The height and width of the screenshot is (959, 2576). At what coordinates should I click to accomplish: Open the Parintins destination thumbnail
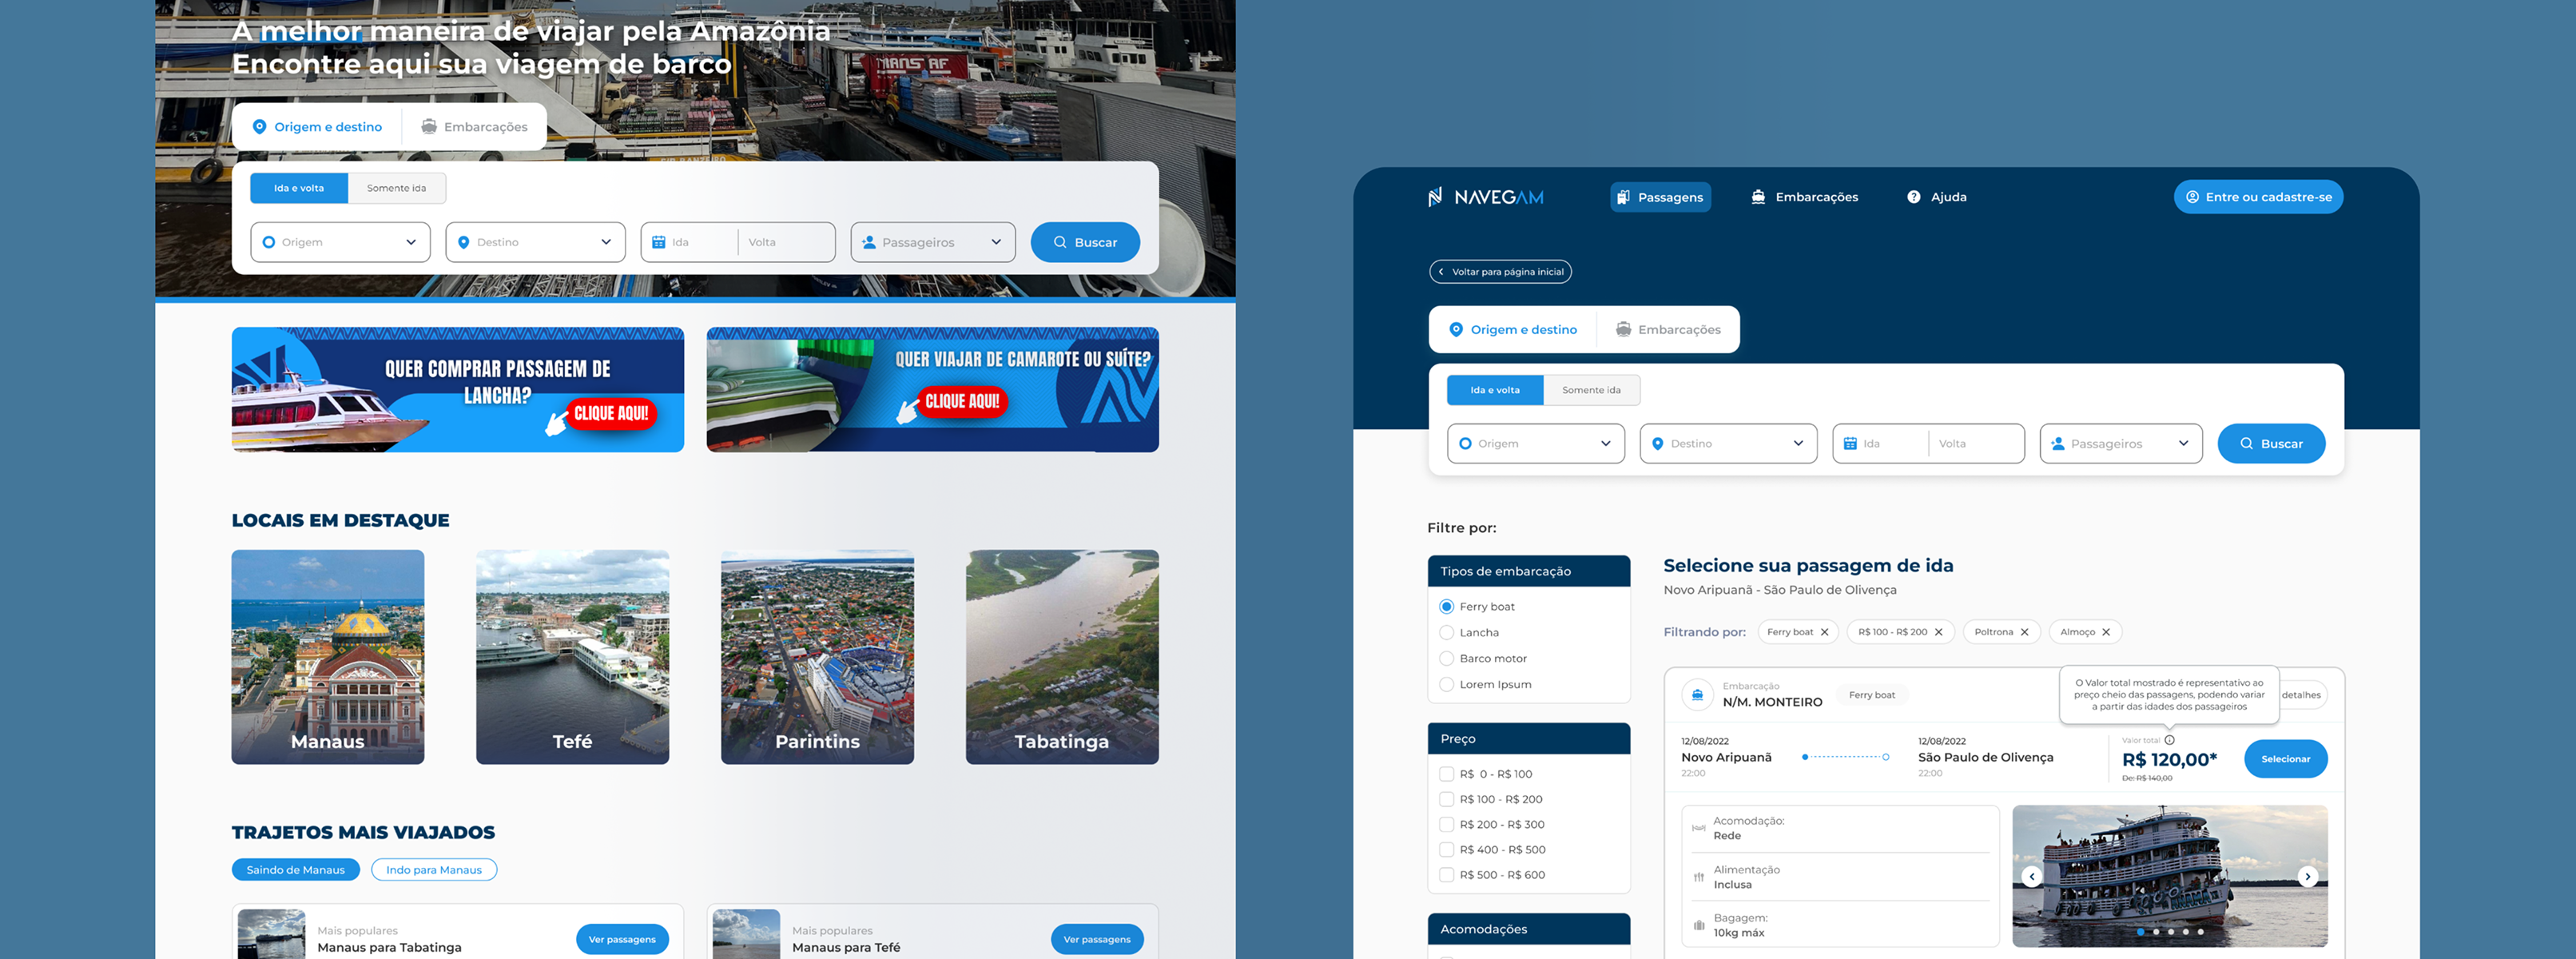coord(817,657)
